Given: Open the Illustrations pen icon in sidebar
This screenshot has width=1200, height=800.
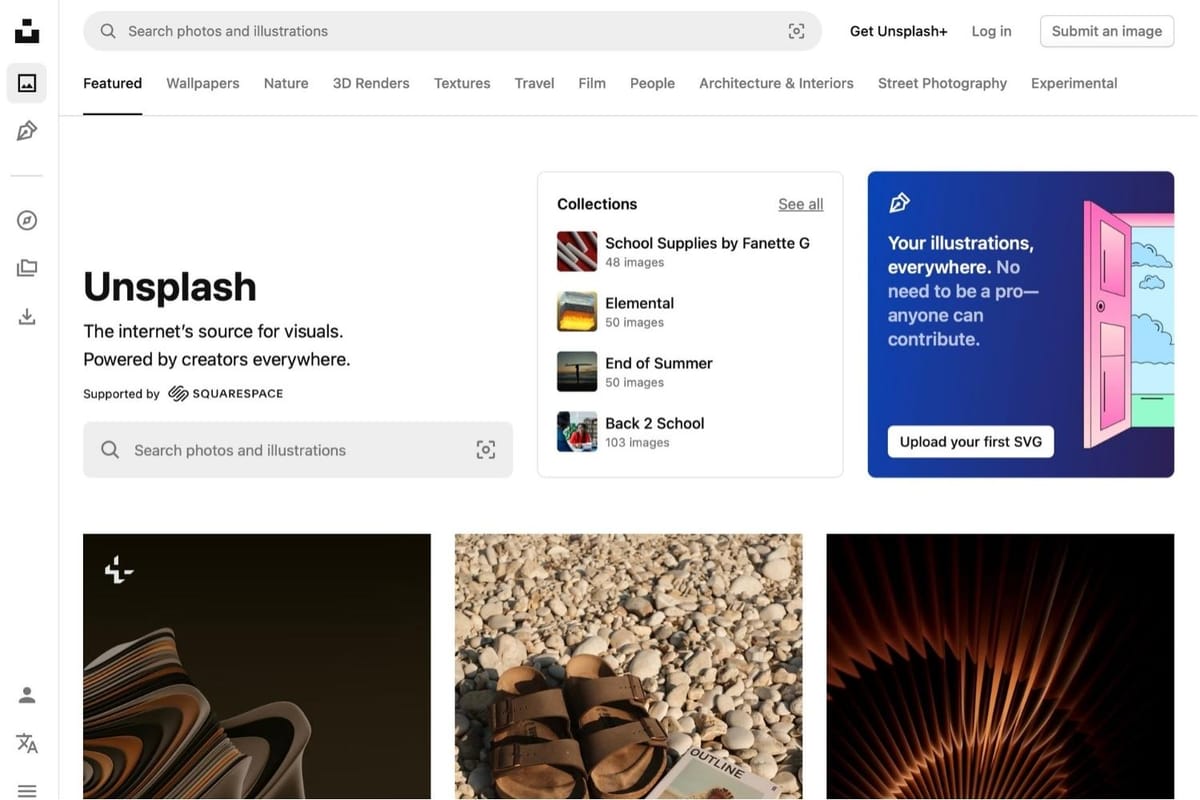Looking at the screenshot, I should (27, 131).
